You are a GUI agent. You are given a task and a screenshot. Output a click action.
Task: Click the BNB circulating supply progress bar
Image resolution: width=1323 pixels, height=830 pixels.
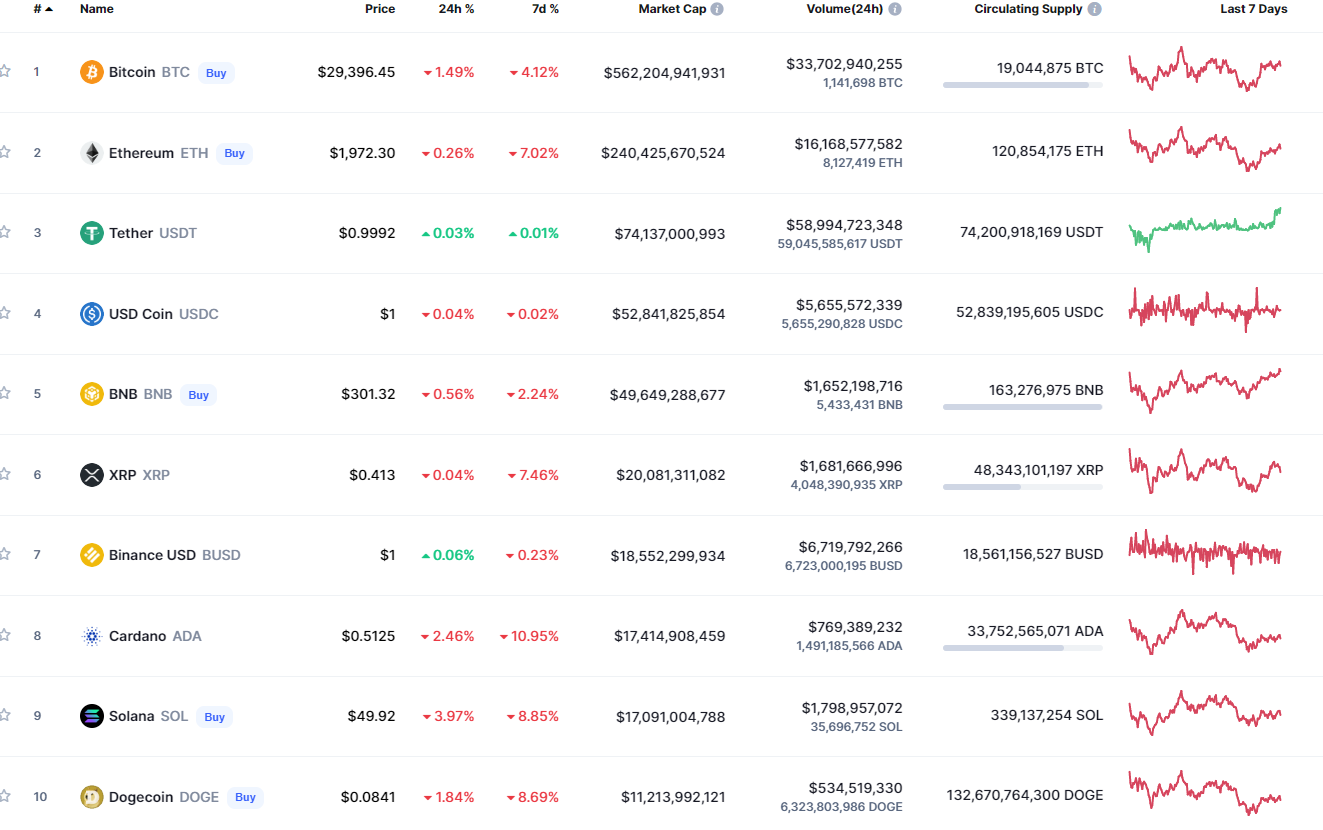point(1022,407)
